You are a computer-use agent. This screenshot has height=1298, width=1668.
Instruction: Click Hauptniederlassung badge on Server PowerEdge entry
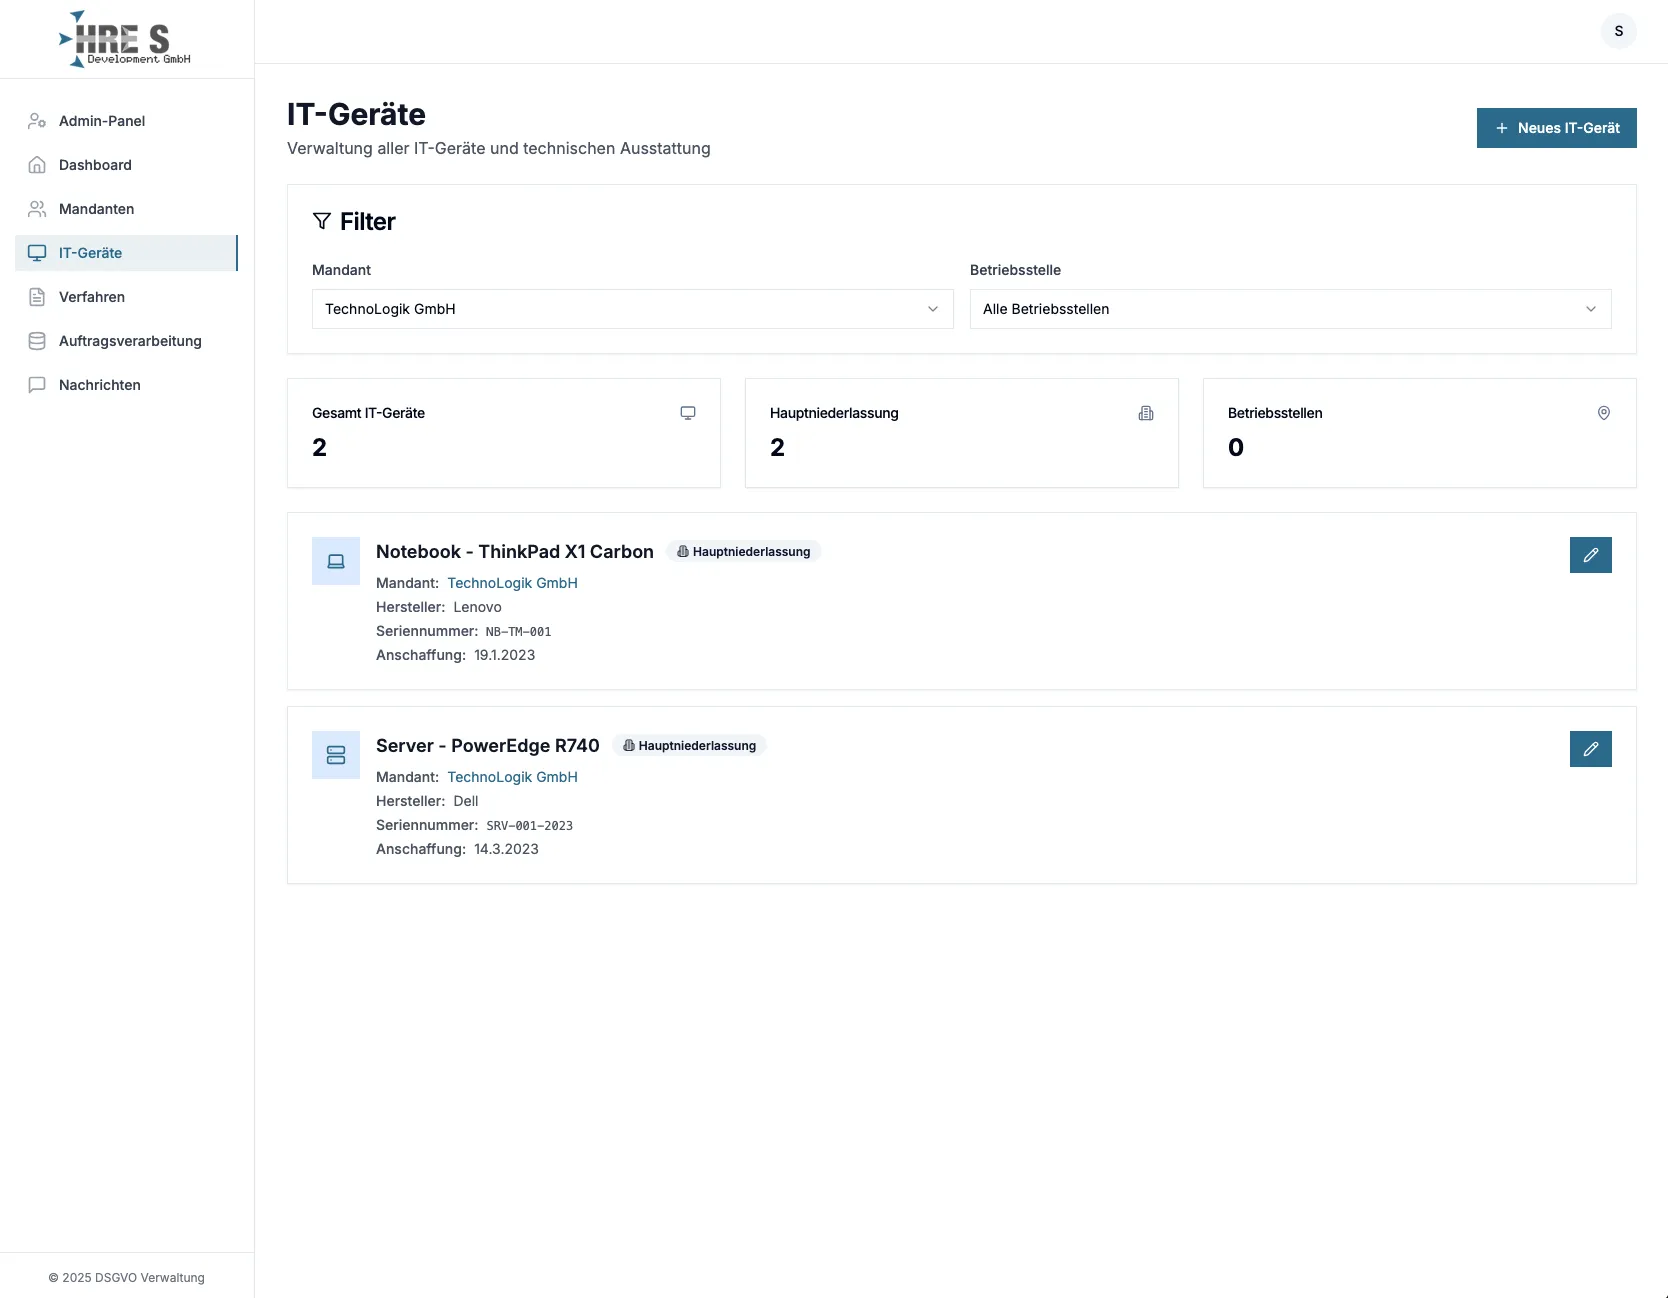(x=689, y=746)
